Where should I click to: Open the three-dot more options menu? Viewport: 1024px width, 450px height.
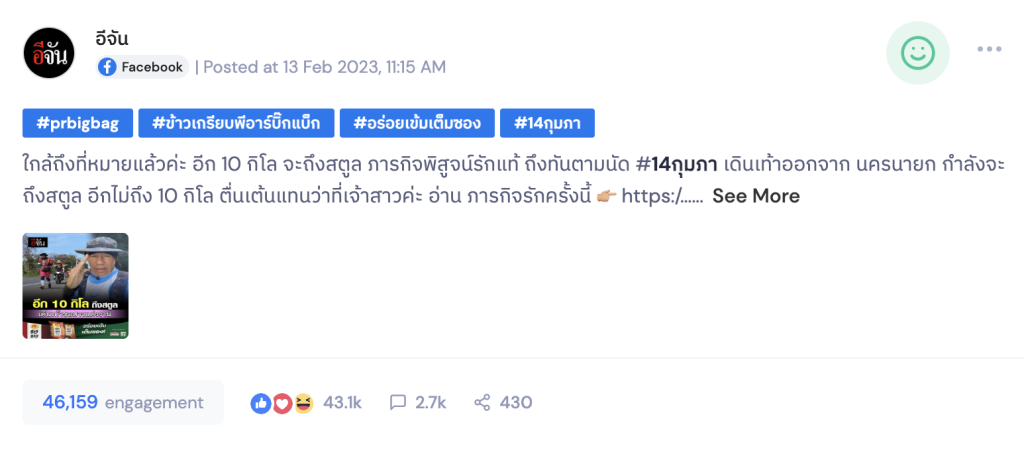click(x=989, y=50)
